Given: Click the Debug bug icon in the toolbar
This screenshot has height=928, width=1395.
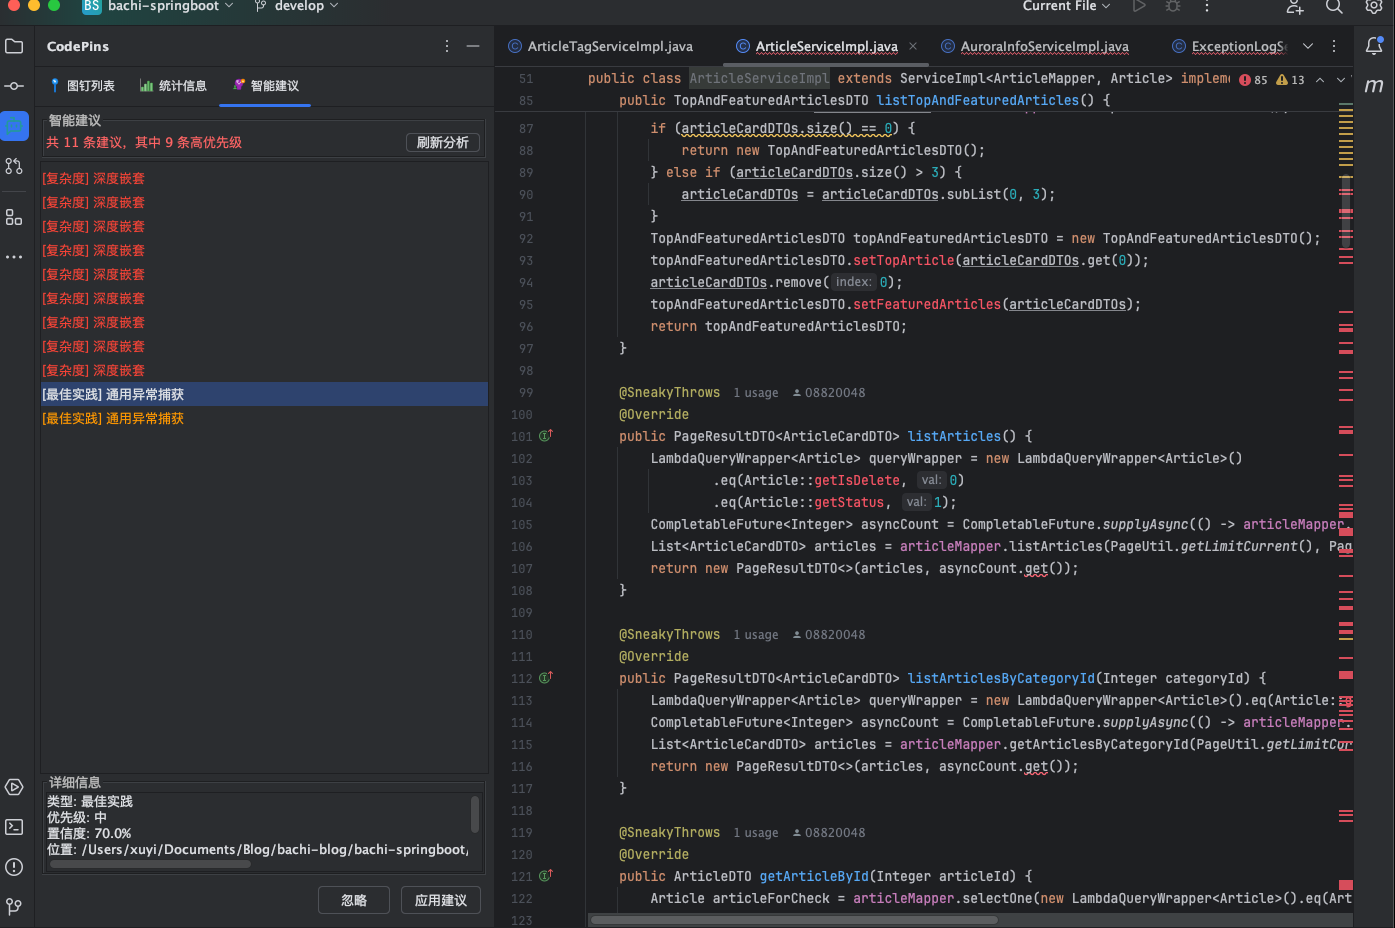Looking at the screenshot, I should [x=1173, y=6].
